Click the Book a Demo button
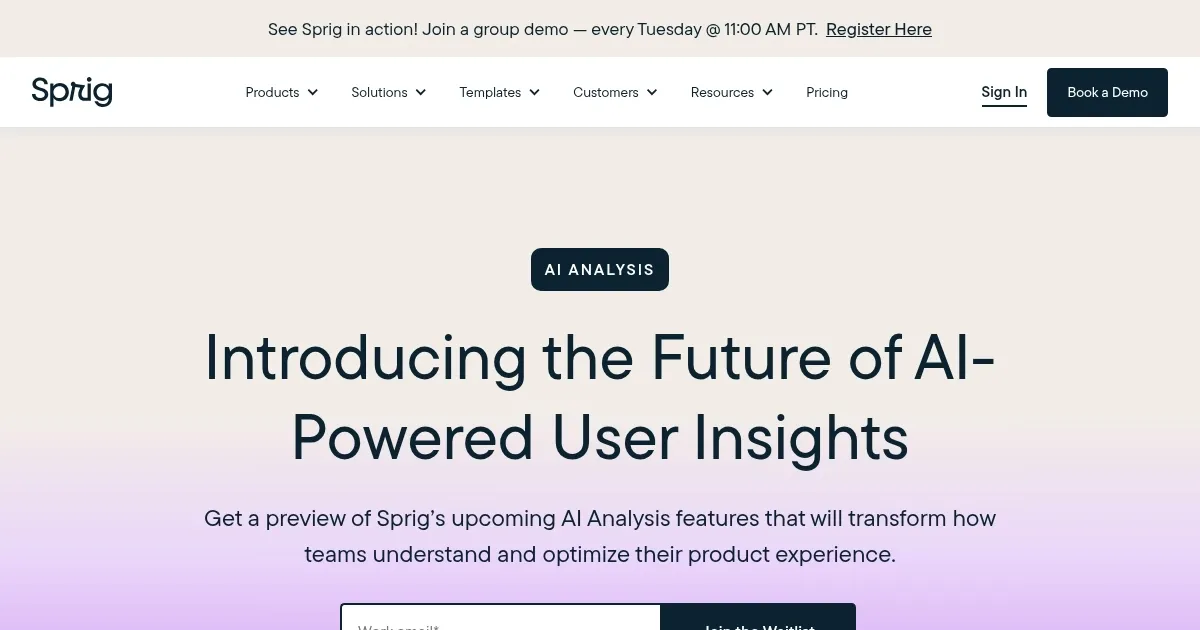 click(x=1107, y=92)
